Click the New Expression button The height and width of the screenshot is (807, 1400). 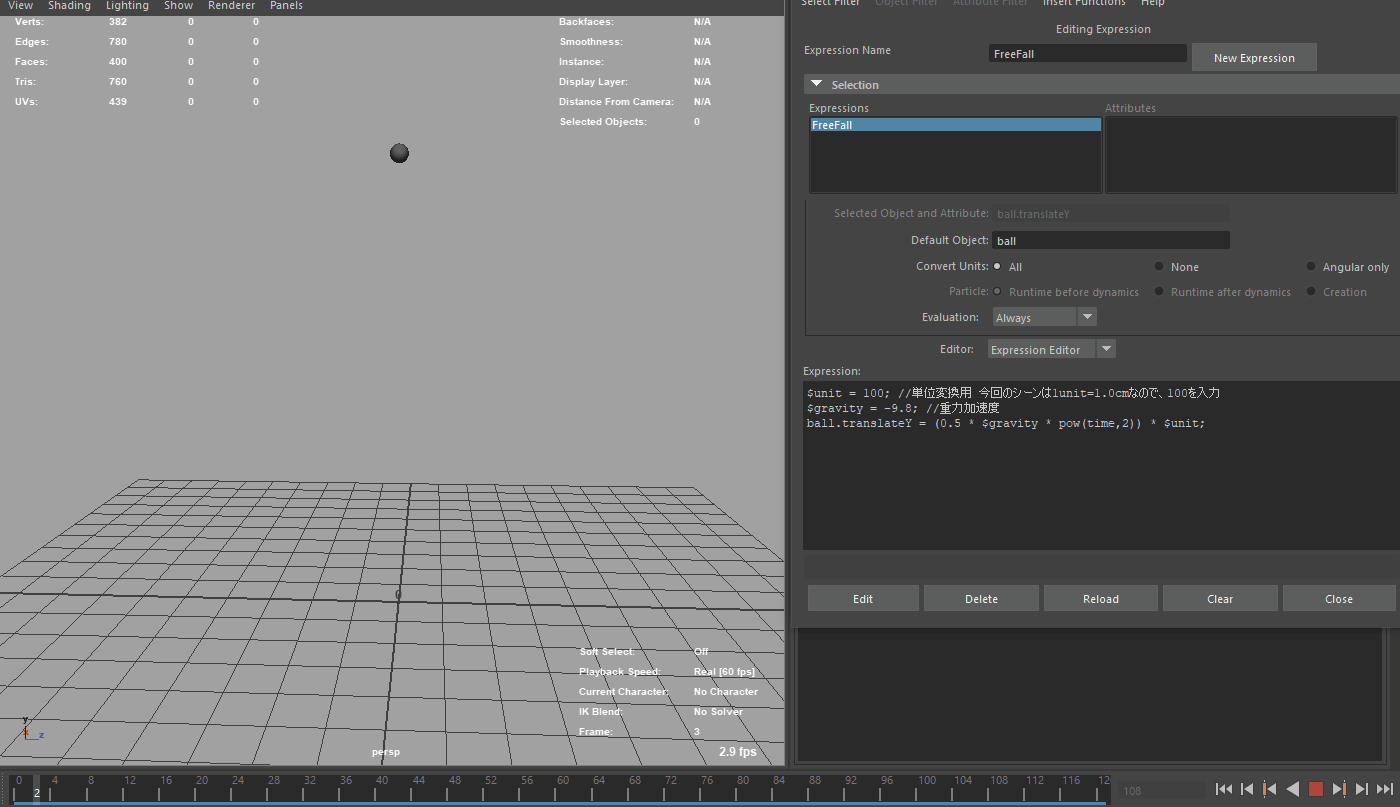(x=1254, y=57)
